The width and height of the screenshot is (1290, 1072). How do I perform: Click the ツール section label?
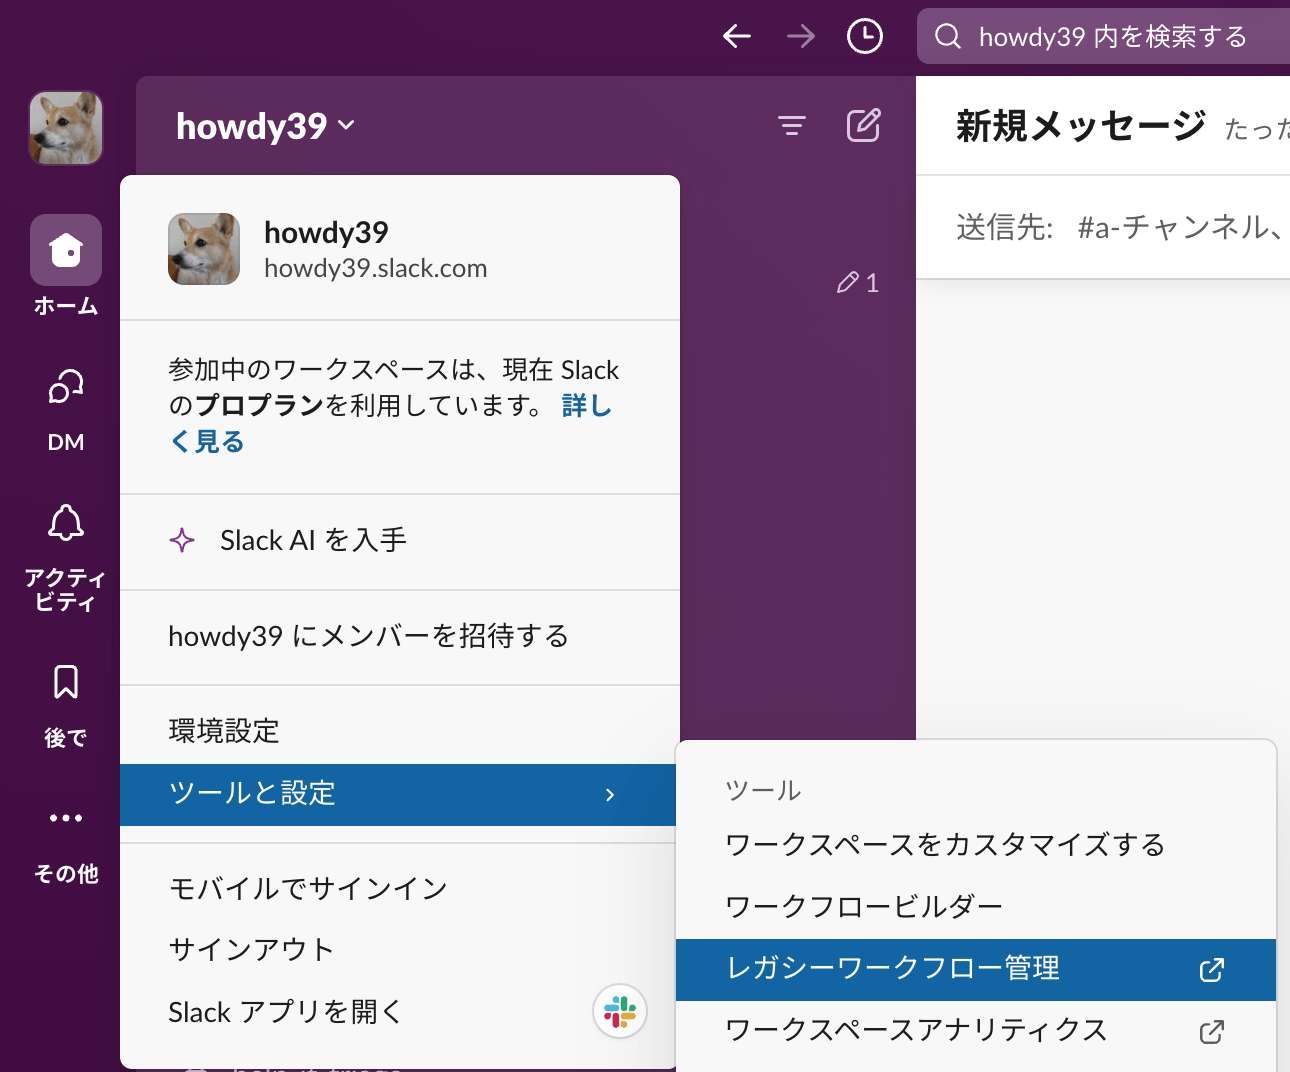tap(763, 791)
